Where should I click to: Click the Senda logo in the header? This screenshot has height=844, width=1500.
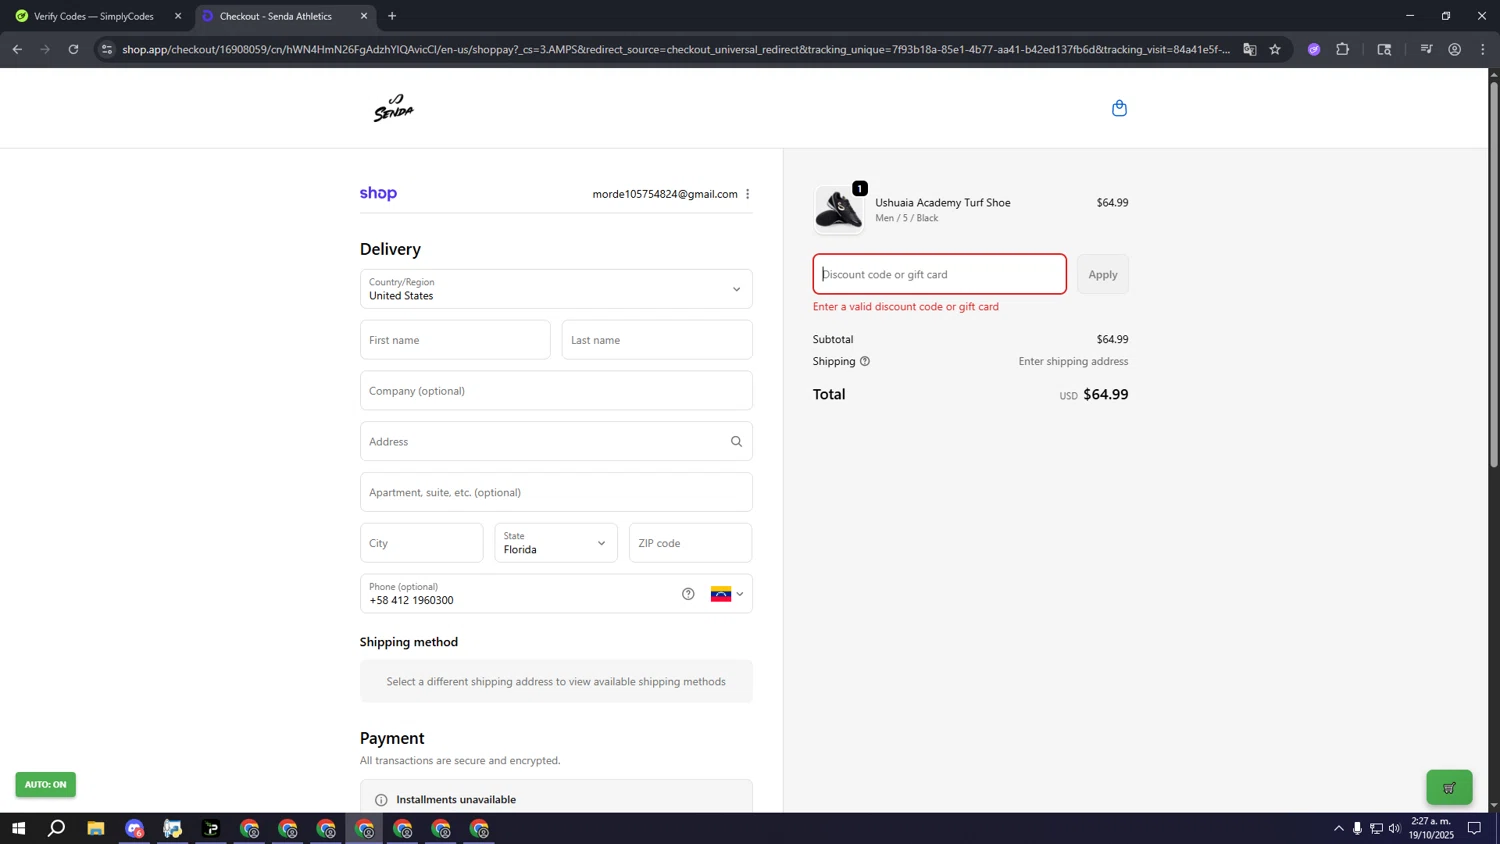(393, 108)
